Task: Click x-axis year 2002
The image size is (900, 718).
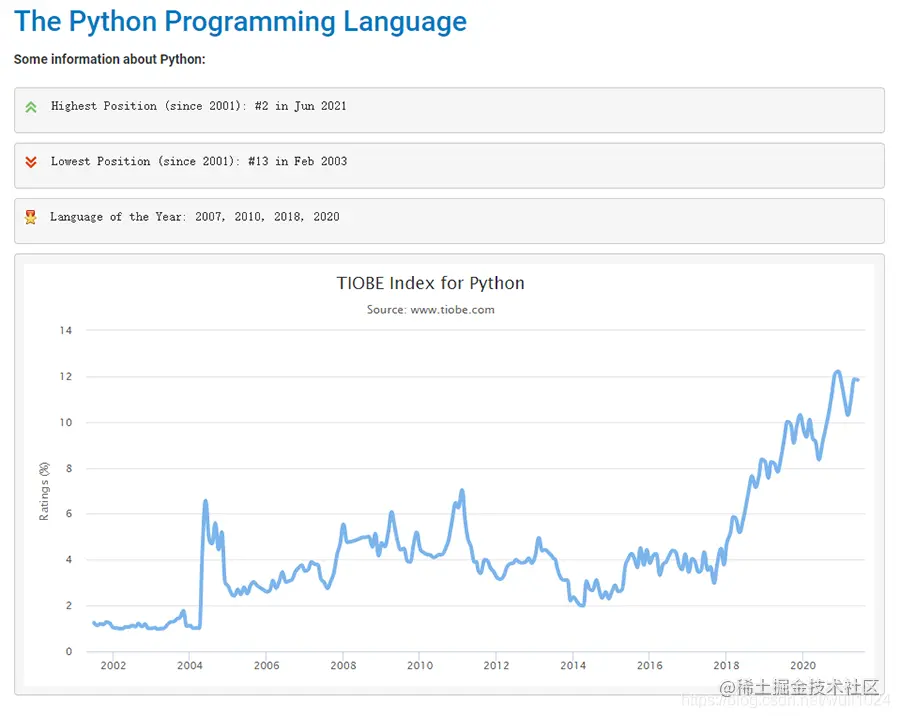Action: point(113,665)
